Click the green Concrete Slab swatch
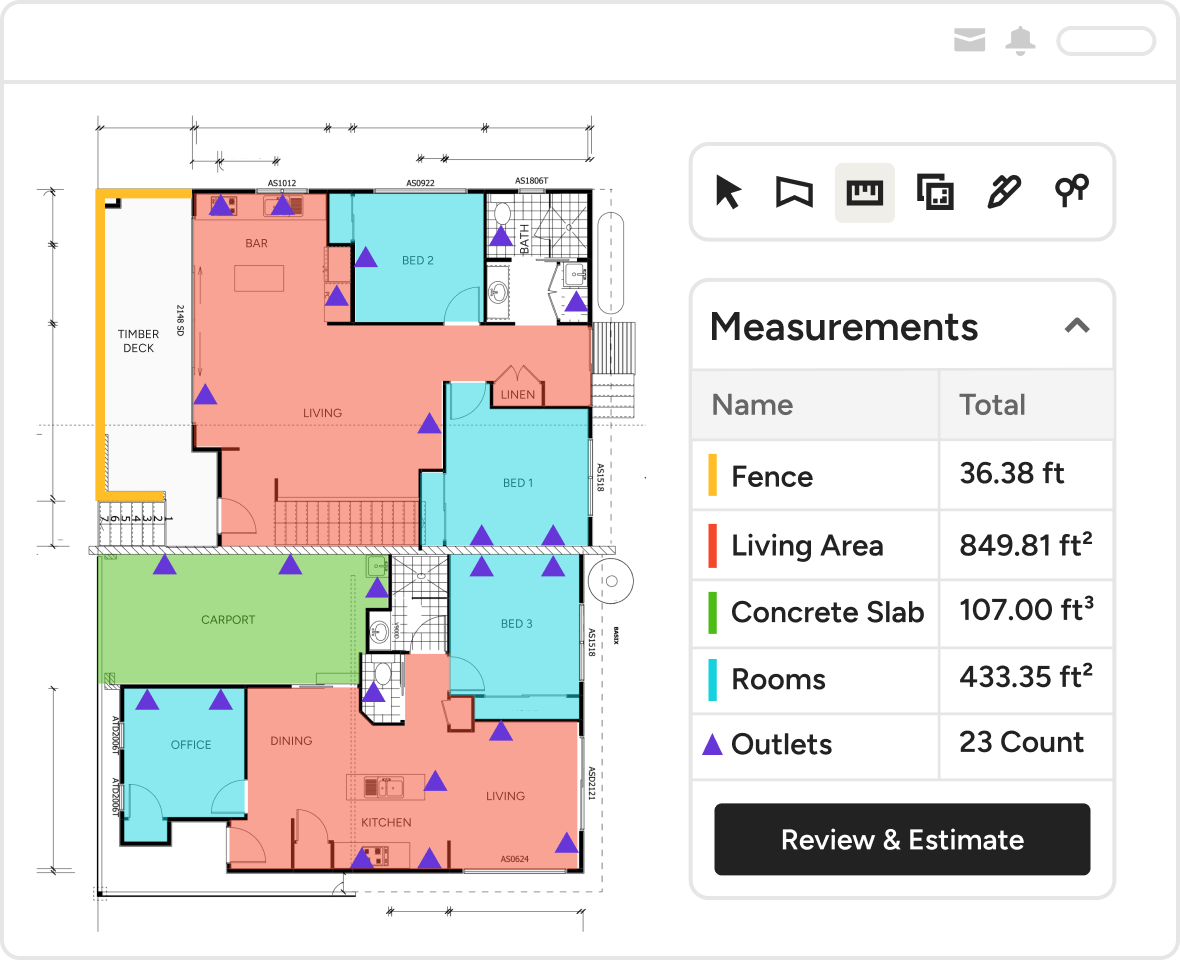The image size is (1180, 960). [x=711, y=613]
